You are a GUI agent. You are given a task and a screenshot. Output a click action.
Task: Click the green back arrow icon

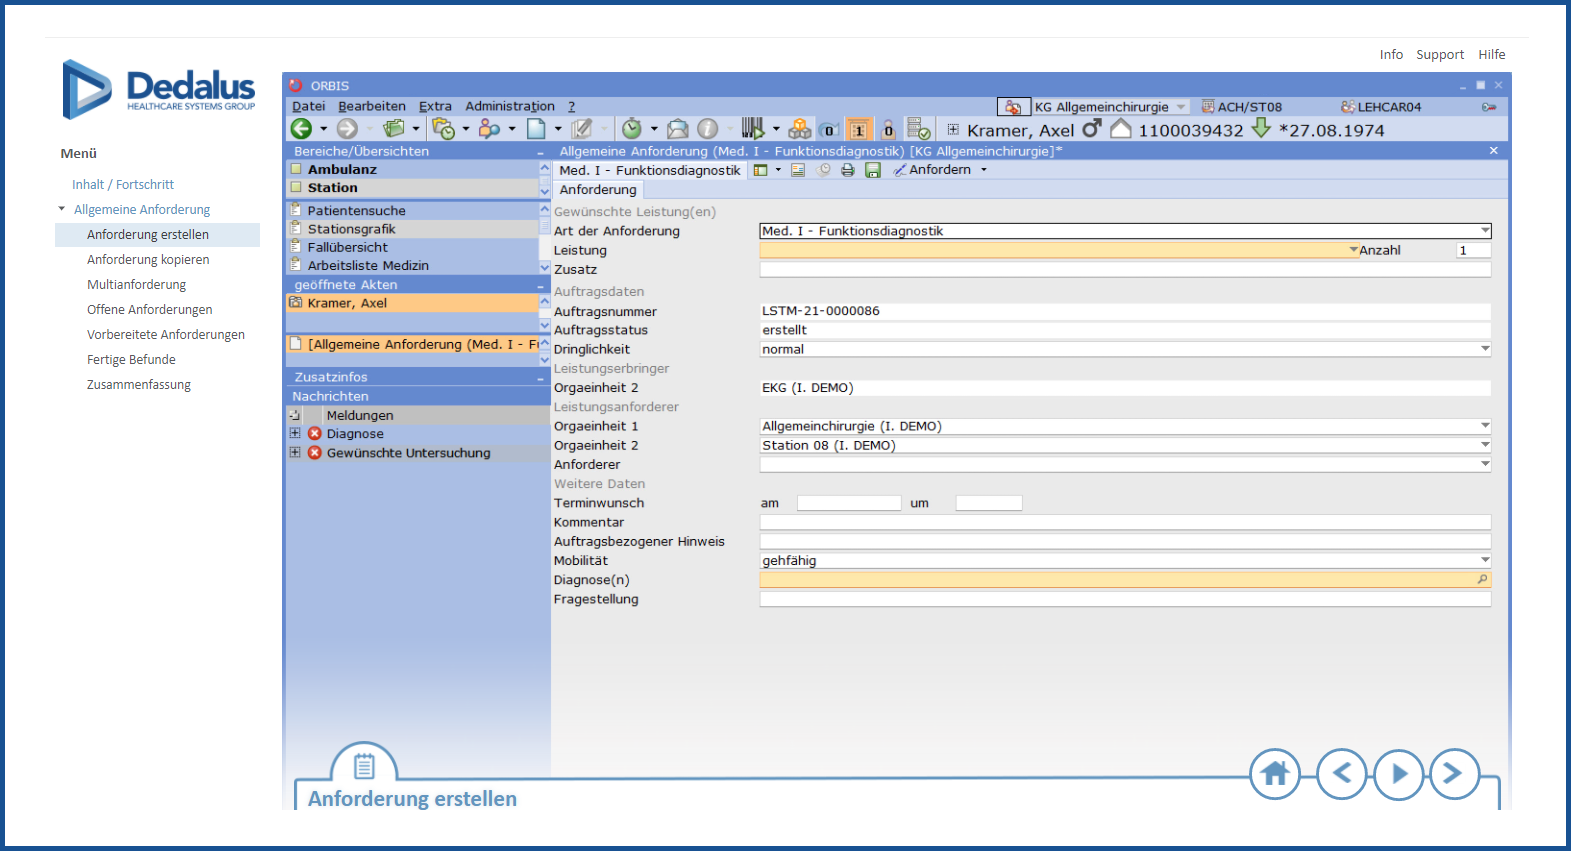click(x=301, y=129)
